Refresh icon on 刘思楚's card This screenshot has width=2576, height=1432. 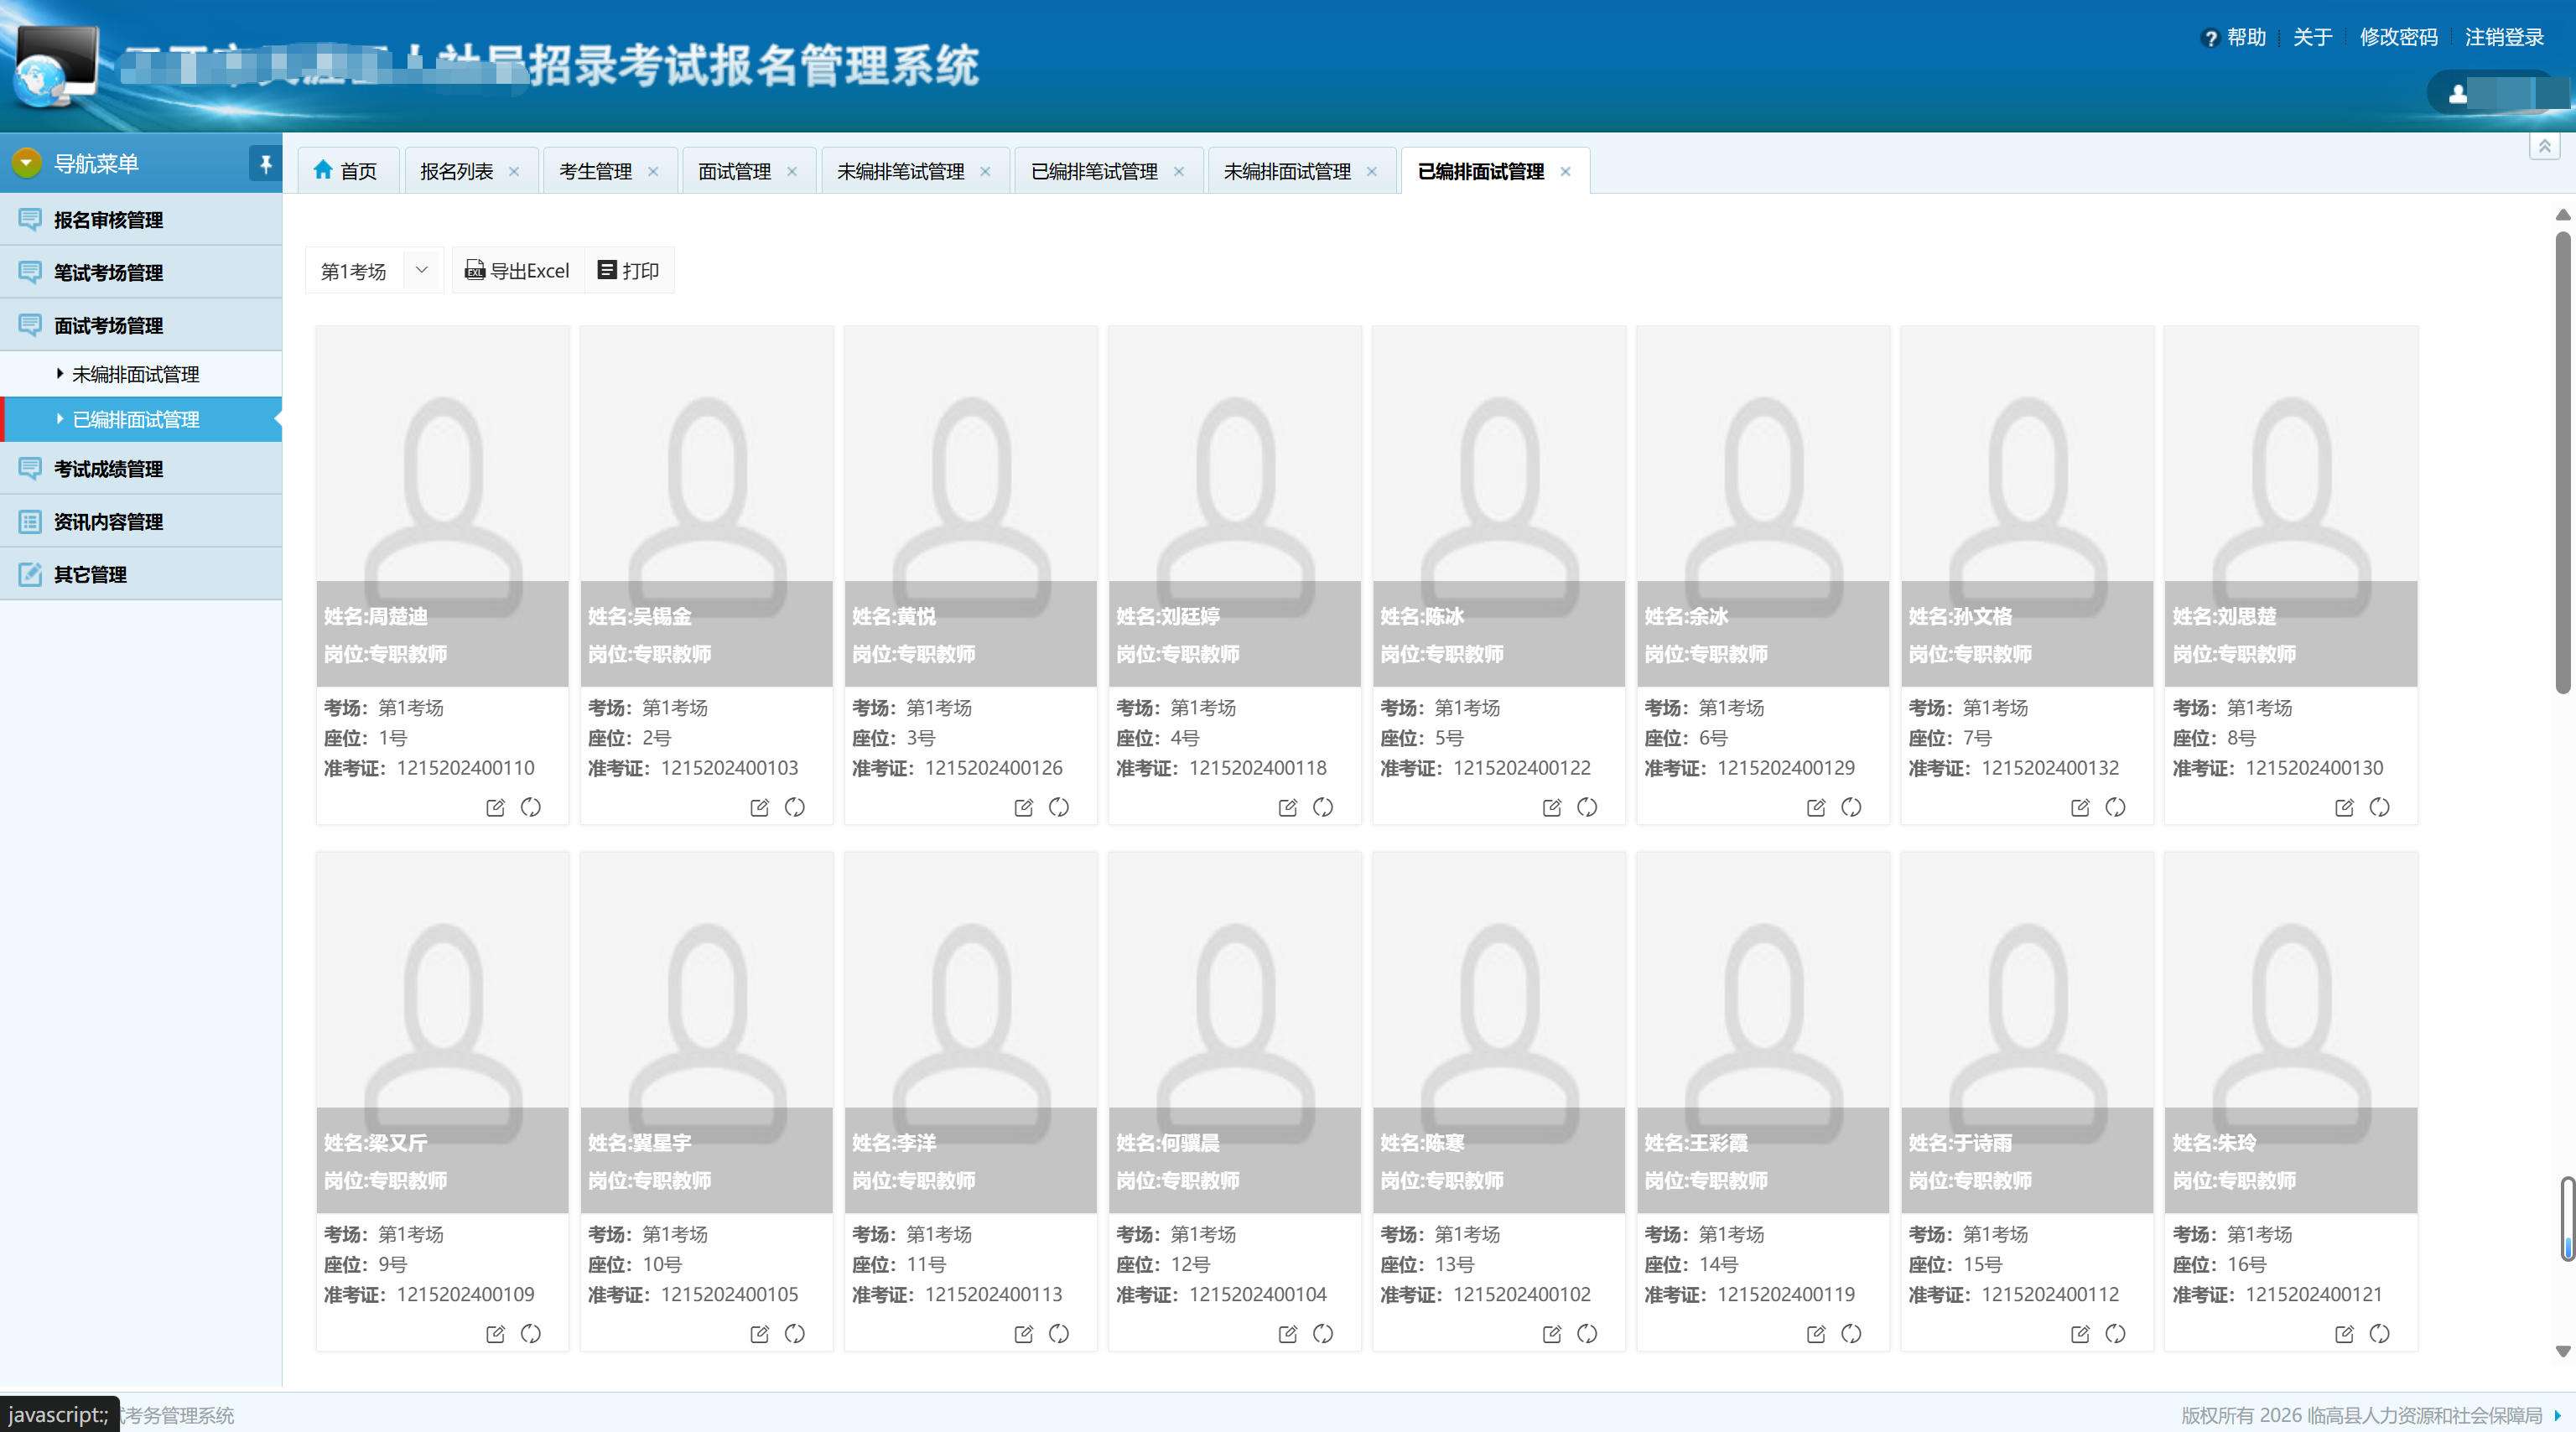[2379, 807]
